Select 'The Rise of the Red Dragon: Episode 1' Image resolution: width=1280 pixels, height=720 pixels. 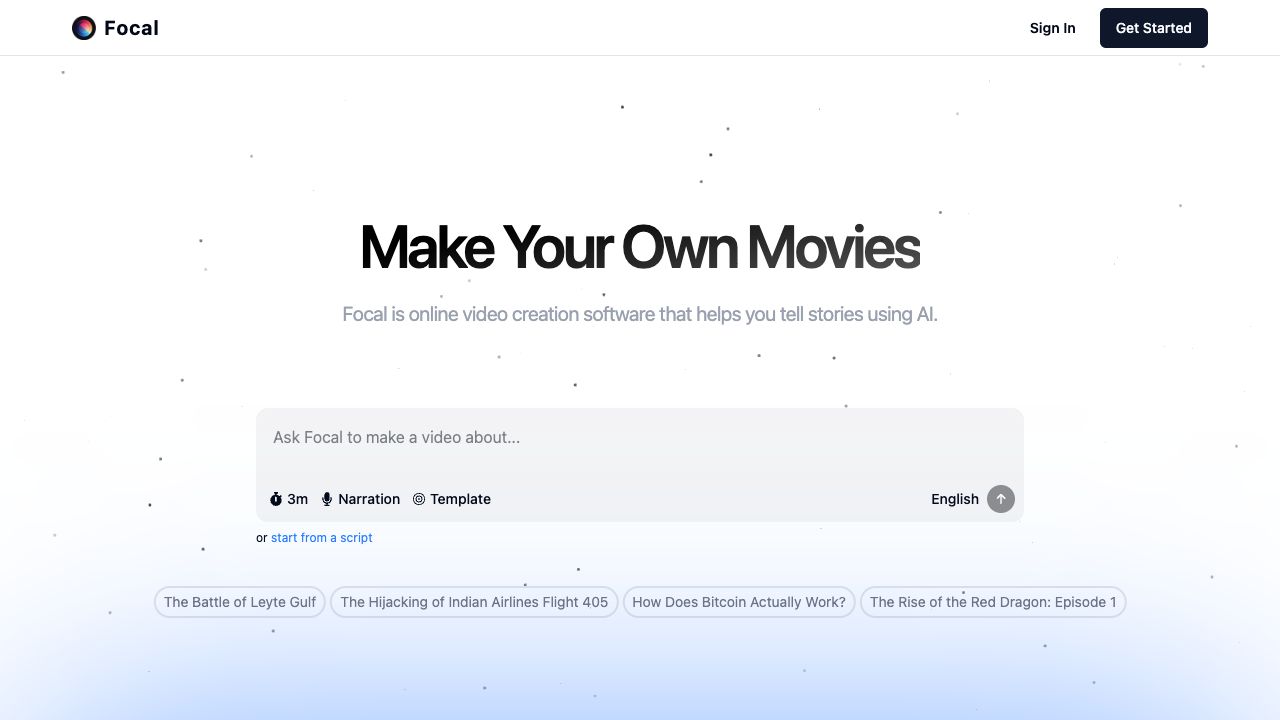992,602
